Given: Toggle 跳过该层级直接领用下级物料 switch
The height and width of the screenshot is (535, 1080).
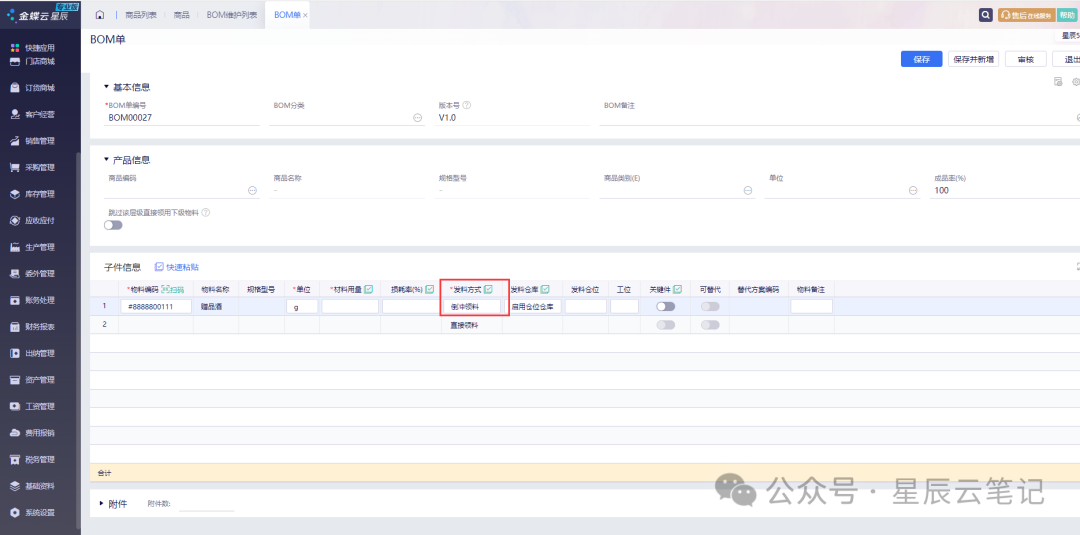Looking at the screenshot, I should (114, 225).
